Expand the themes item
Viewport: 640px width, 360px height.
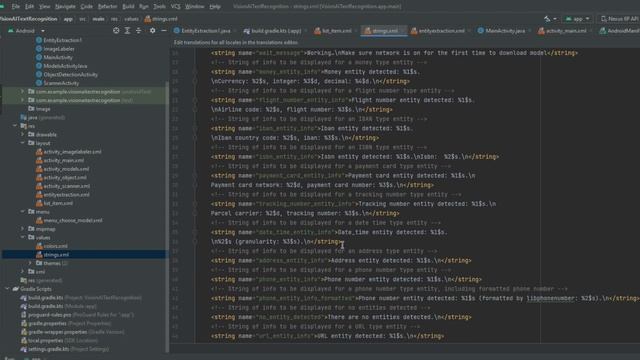30,263
